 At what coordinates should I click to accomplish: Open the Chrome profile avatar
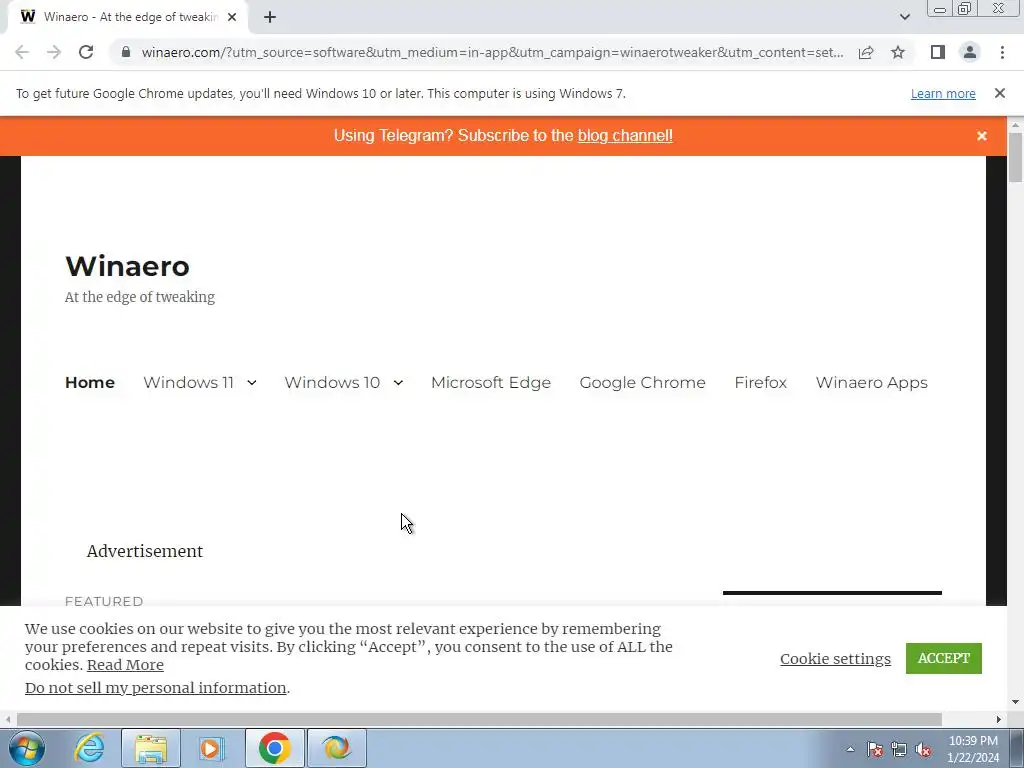(x=970, y=52)
